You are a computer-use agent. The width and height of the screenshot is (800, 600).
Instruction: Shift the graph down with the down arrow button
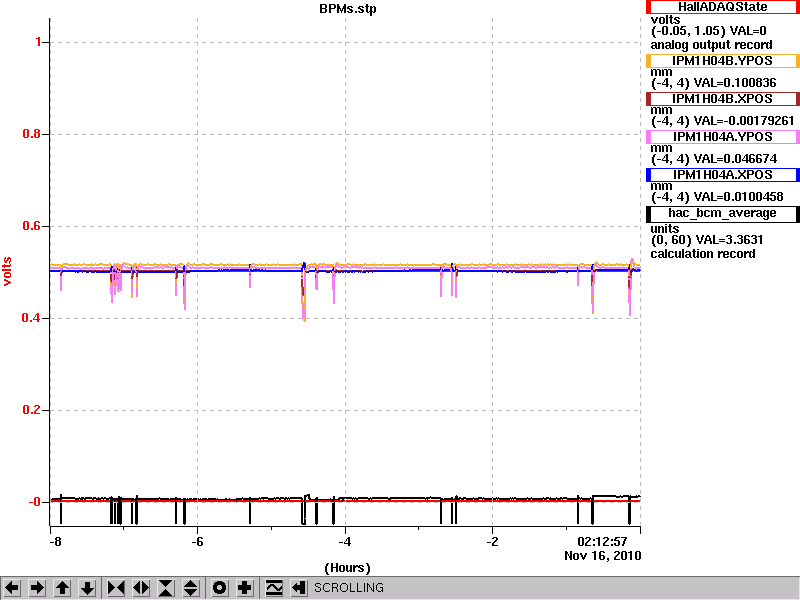87,588
